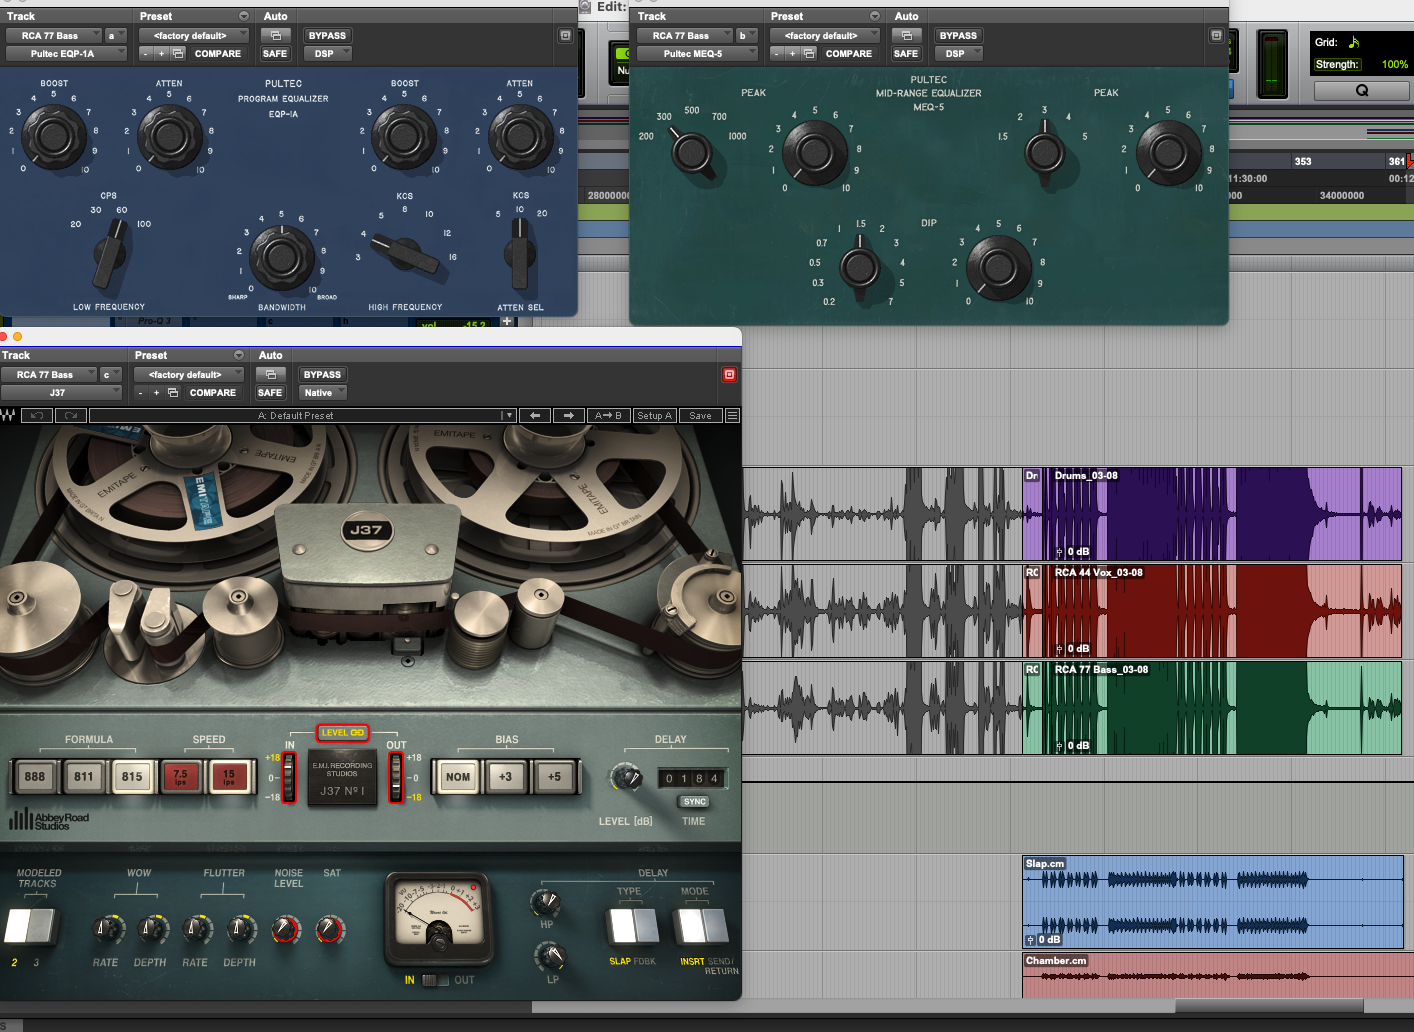Select the Slap.cm clip

(1212, 902)
